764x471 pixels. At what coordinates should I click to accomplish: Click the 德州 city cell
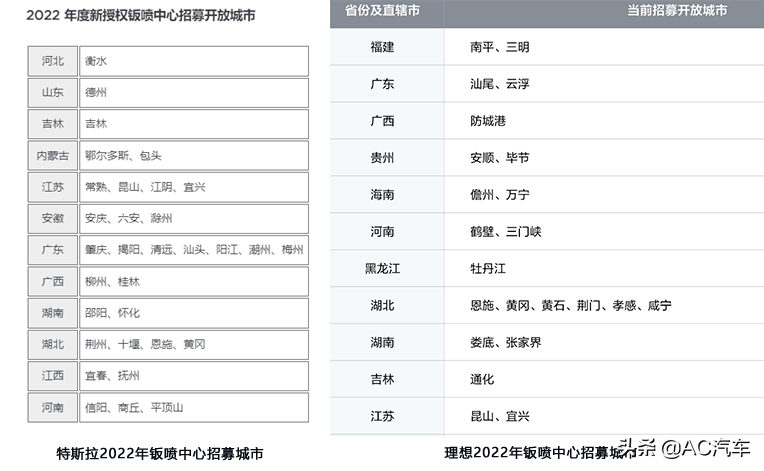(x=194, y=93)
